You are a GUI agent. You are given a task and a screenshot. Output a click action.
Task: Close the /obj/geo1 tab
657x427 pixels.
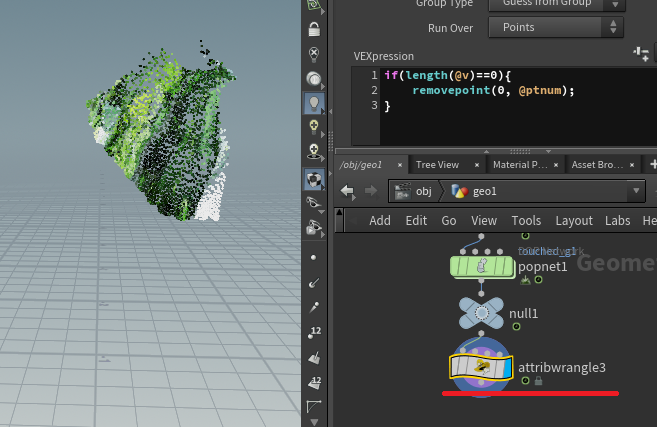point(400,165)
